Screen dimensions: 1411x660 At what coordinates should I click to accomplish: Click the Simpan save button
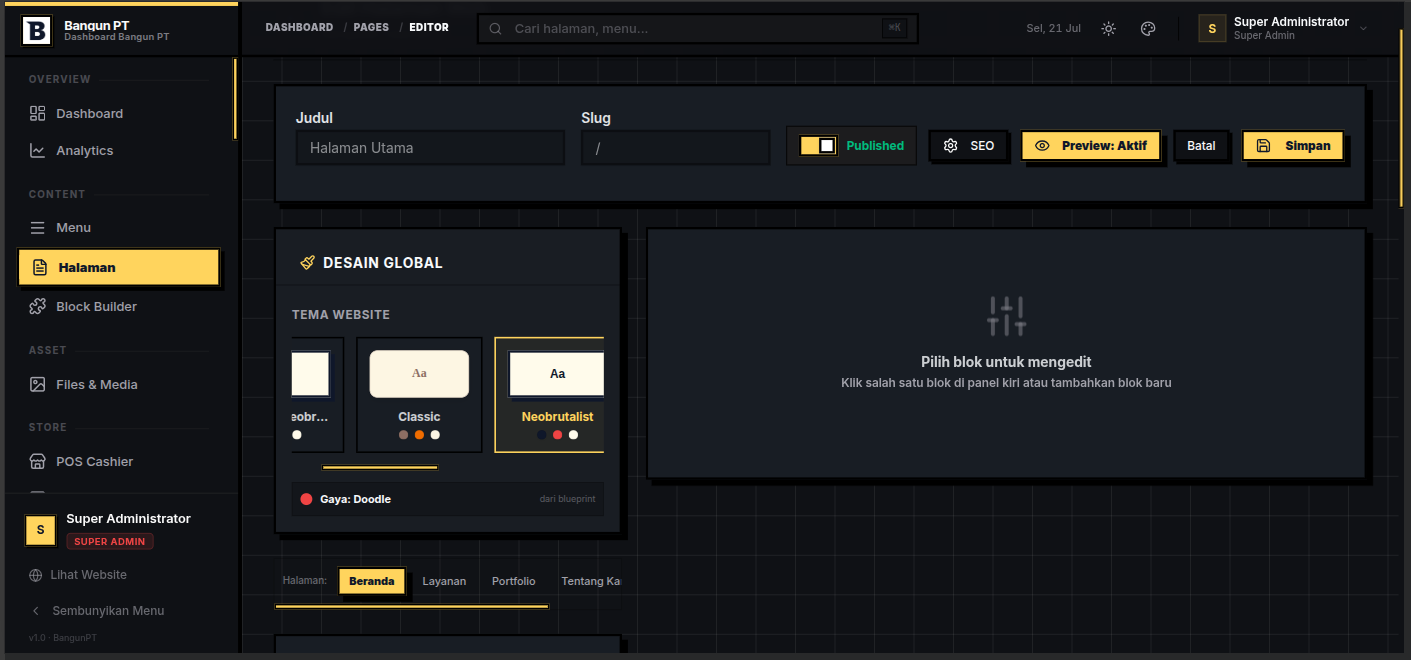click(x=1293, y=146)
